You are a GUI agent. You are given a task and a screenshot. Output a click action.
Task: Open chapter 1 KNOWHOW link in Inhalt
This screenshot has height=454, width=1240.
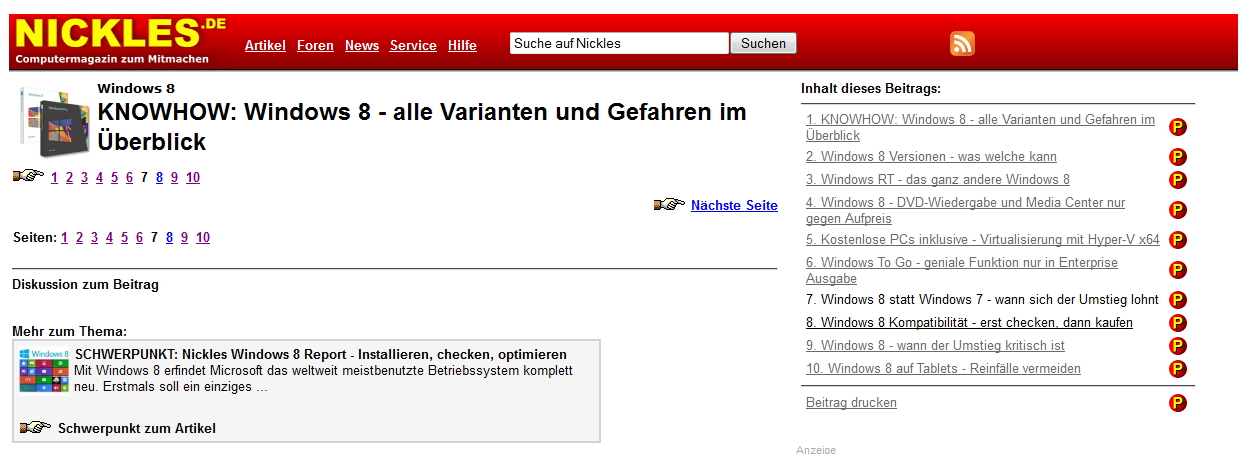click(x=980, y=127)
